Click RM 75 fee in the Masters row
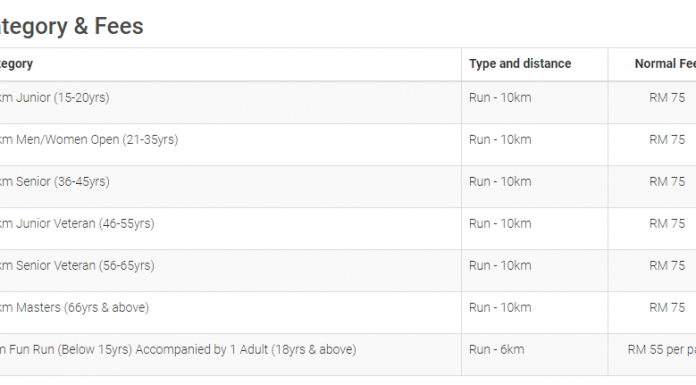696x385 pixels. tap(667, 308)
